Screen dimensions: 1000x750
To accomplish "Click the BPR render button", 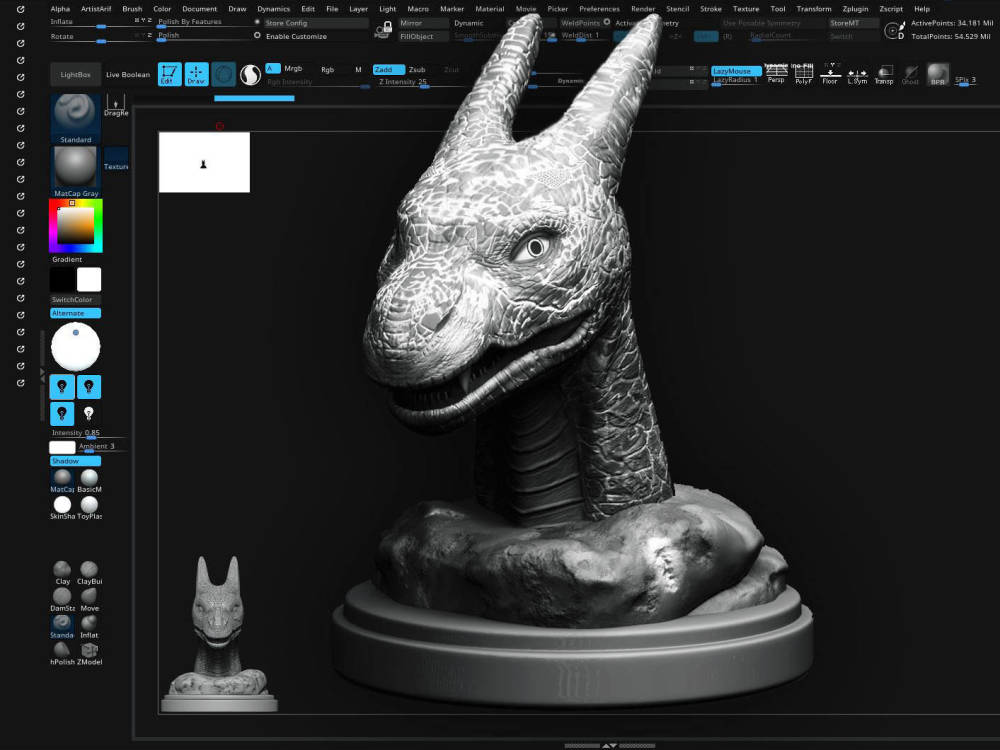I will click(x=938, y=74).
